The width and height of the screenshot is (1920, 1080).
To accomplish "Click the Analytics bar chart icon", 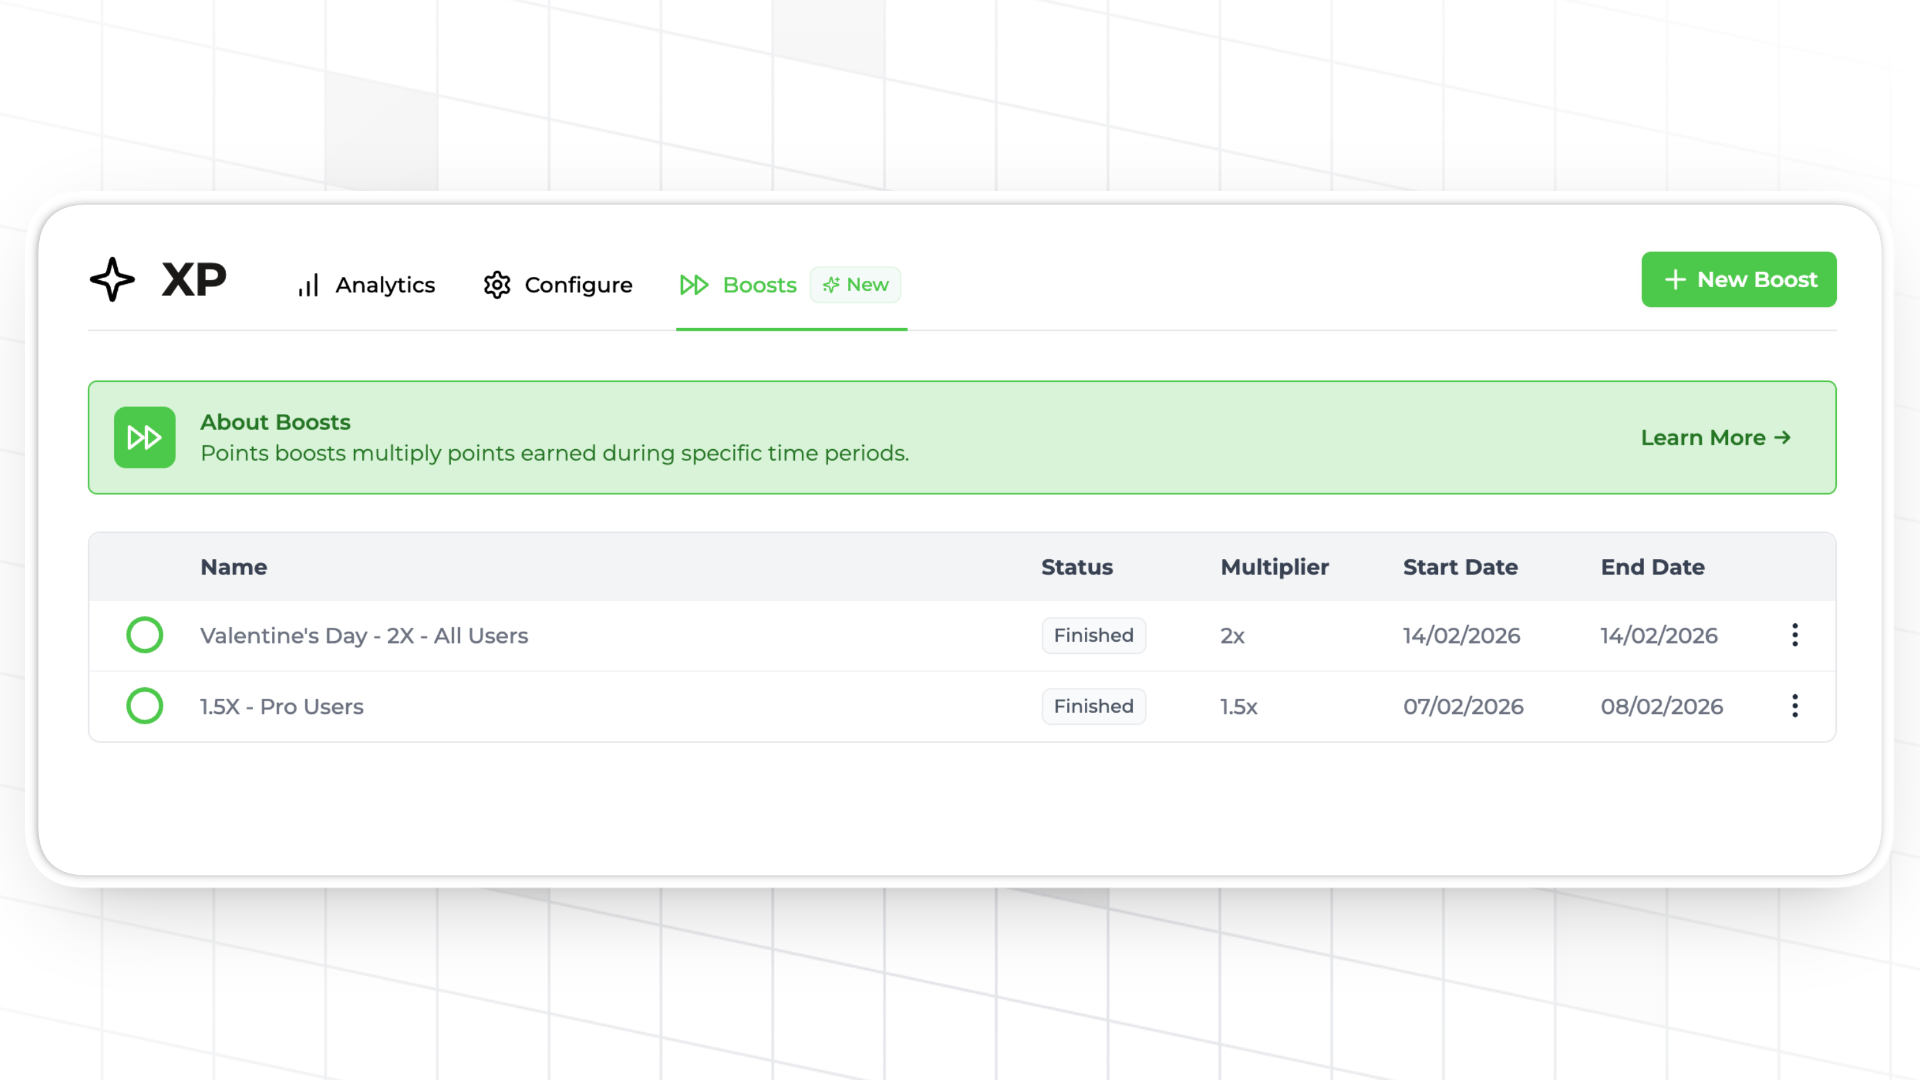I will 308,286.
